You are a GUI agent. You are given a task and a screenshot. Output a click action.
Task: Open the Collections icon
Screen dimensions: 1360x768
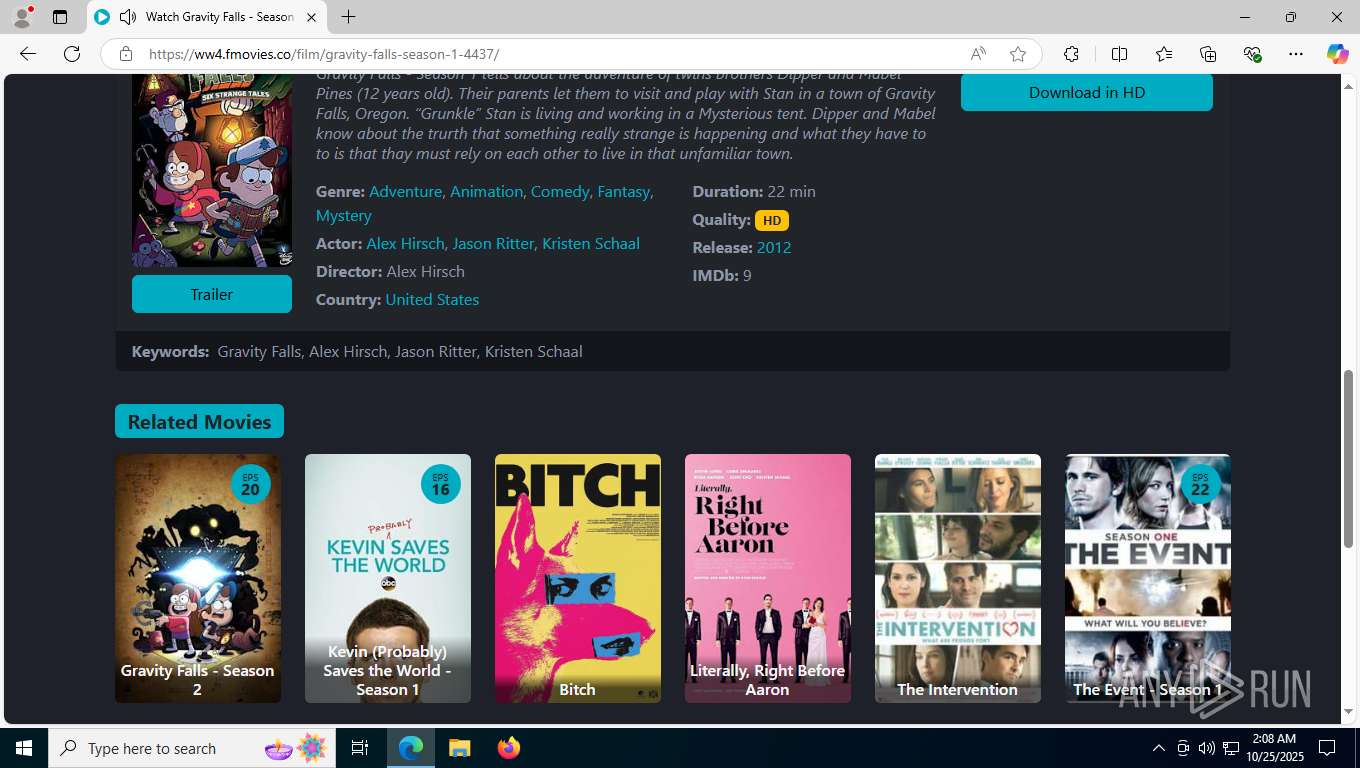coord(1208,54)
